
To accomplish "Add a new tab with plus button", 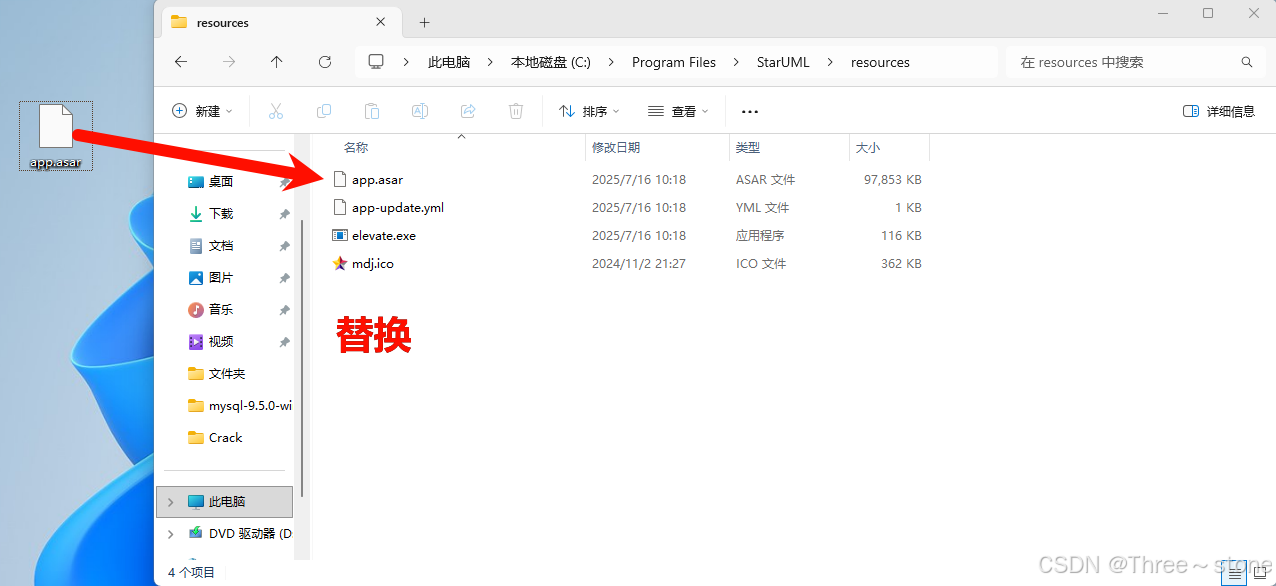I will [424, 22].
